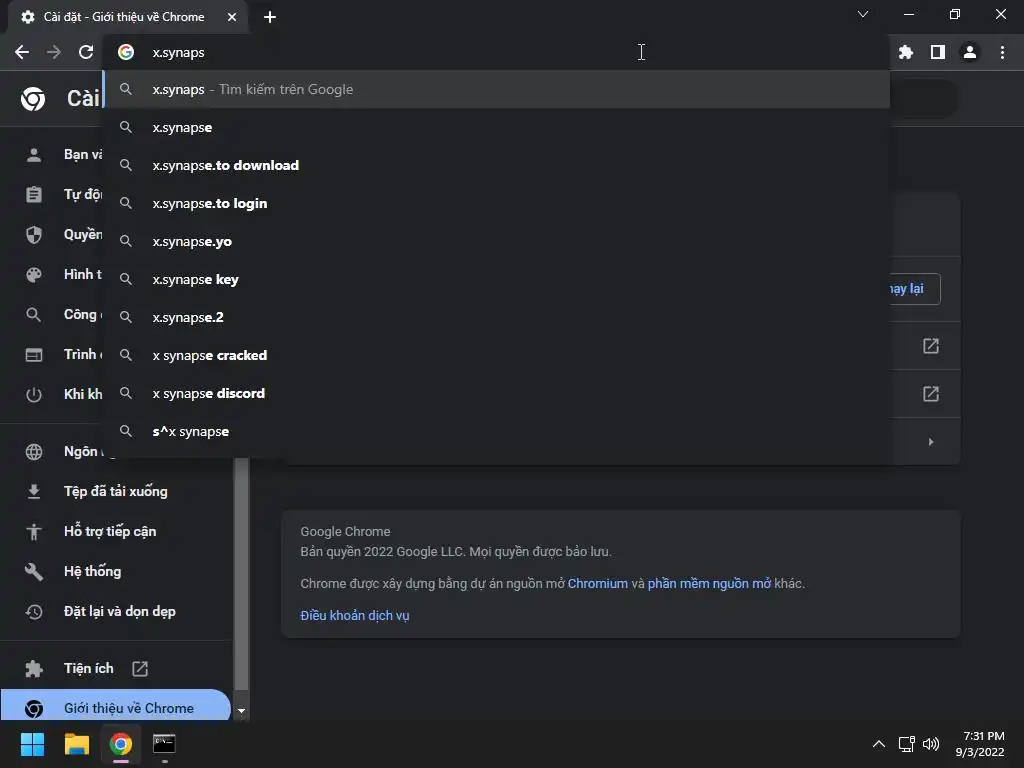This screenshot has width=1024, height=768.
Task: Choose the x.synapse suggestion
Action: [x=496, y=127]
